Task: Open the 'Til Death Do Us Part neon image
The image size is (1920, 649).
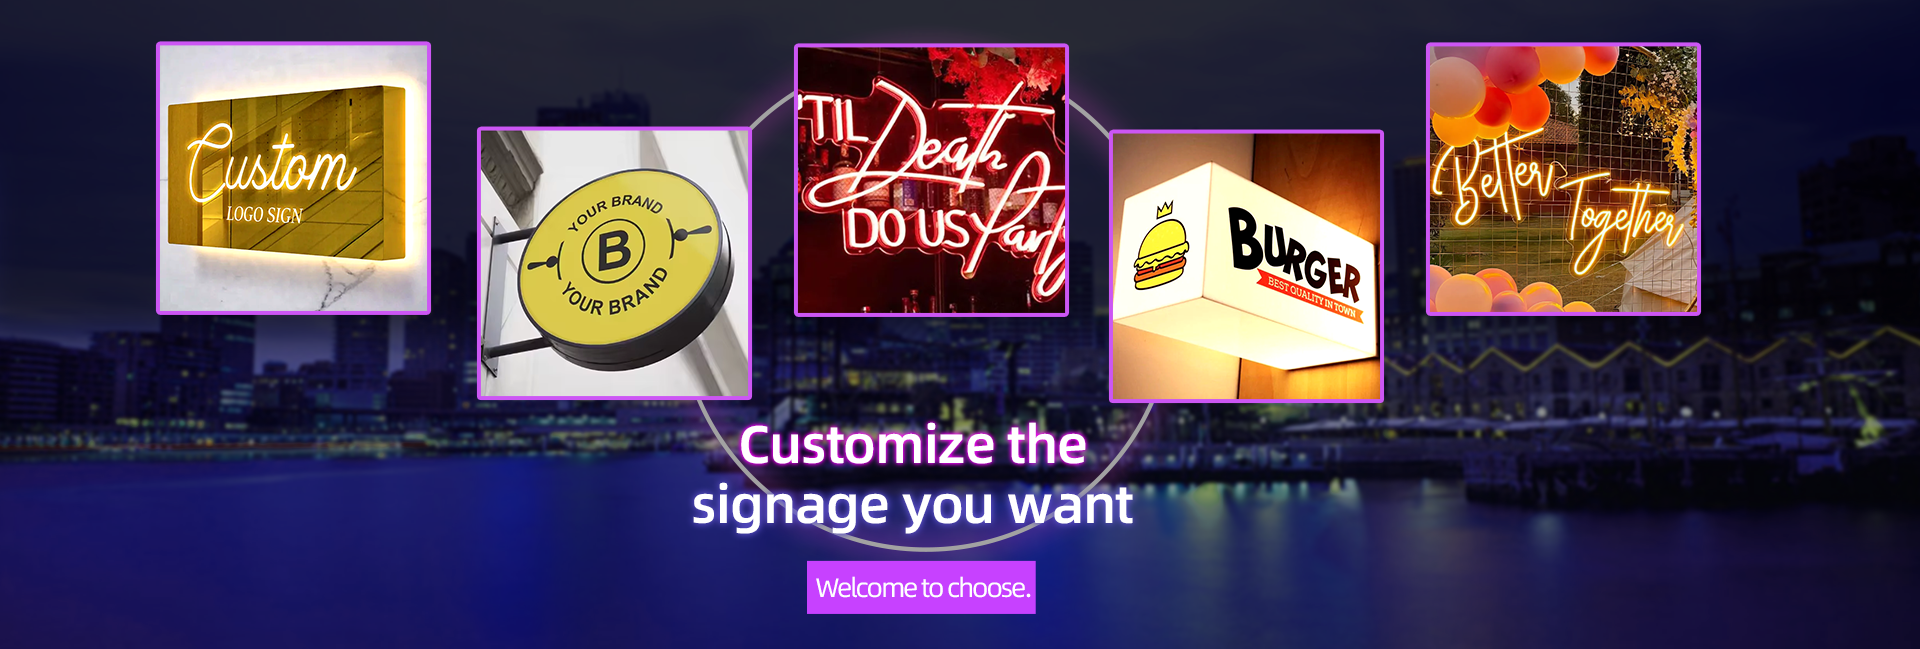Action: click(x=931, y=180)
